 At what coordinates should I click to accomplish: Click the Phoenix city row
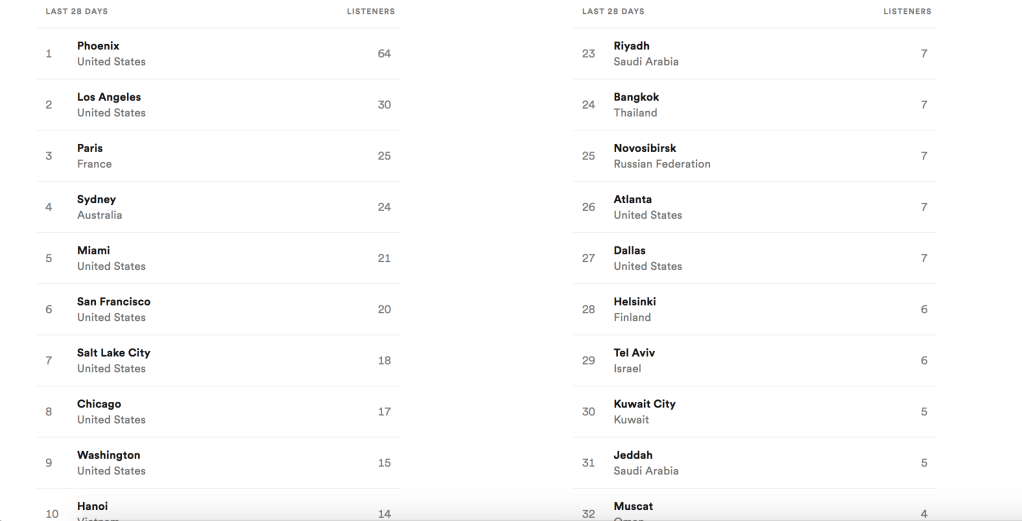point(218,54)
